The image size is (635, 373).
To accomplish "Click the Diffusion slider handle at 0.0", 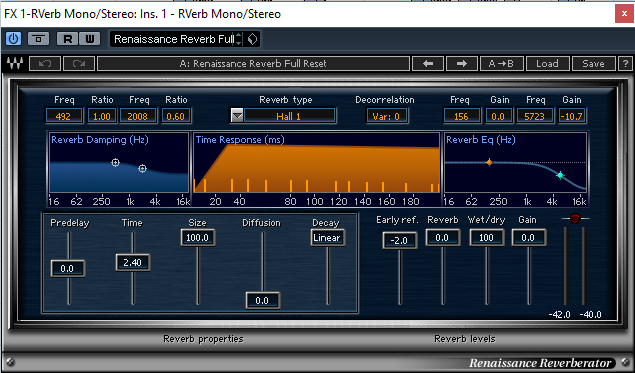I will pyautogui.click(x=262, y=301).
